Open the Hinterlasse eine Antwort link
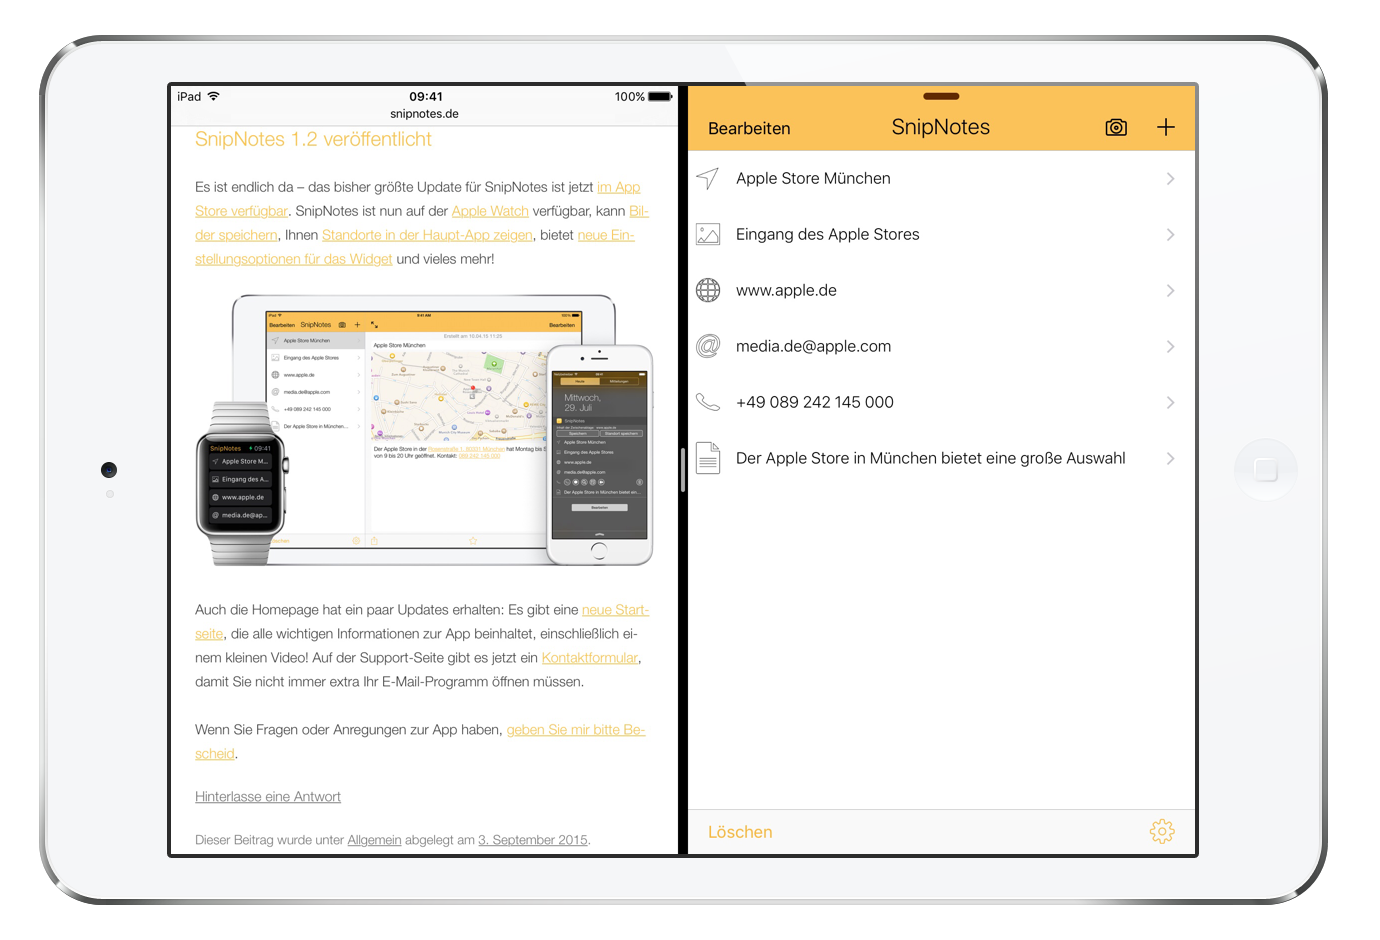 click(268, 797)
